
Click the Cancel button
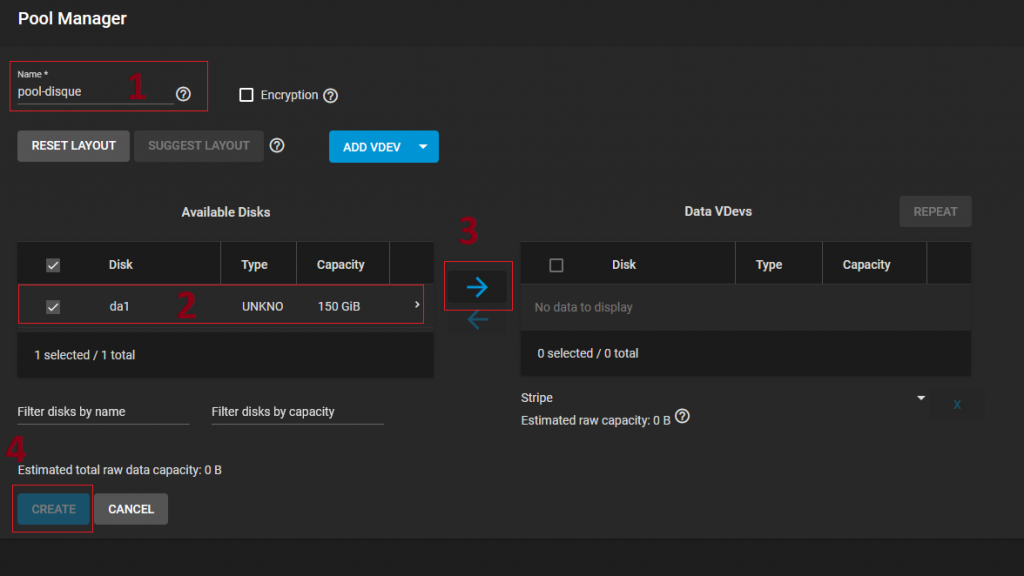coord(131,509)
